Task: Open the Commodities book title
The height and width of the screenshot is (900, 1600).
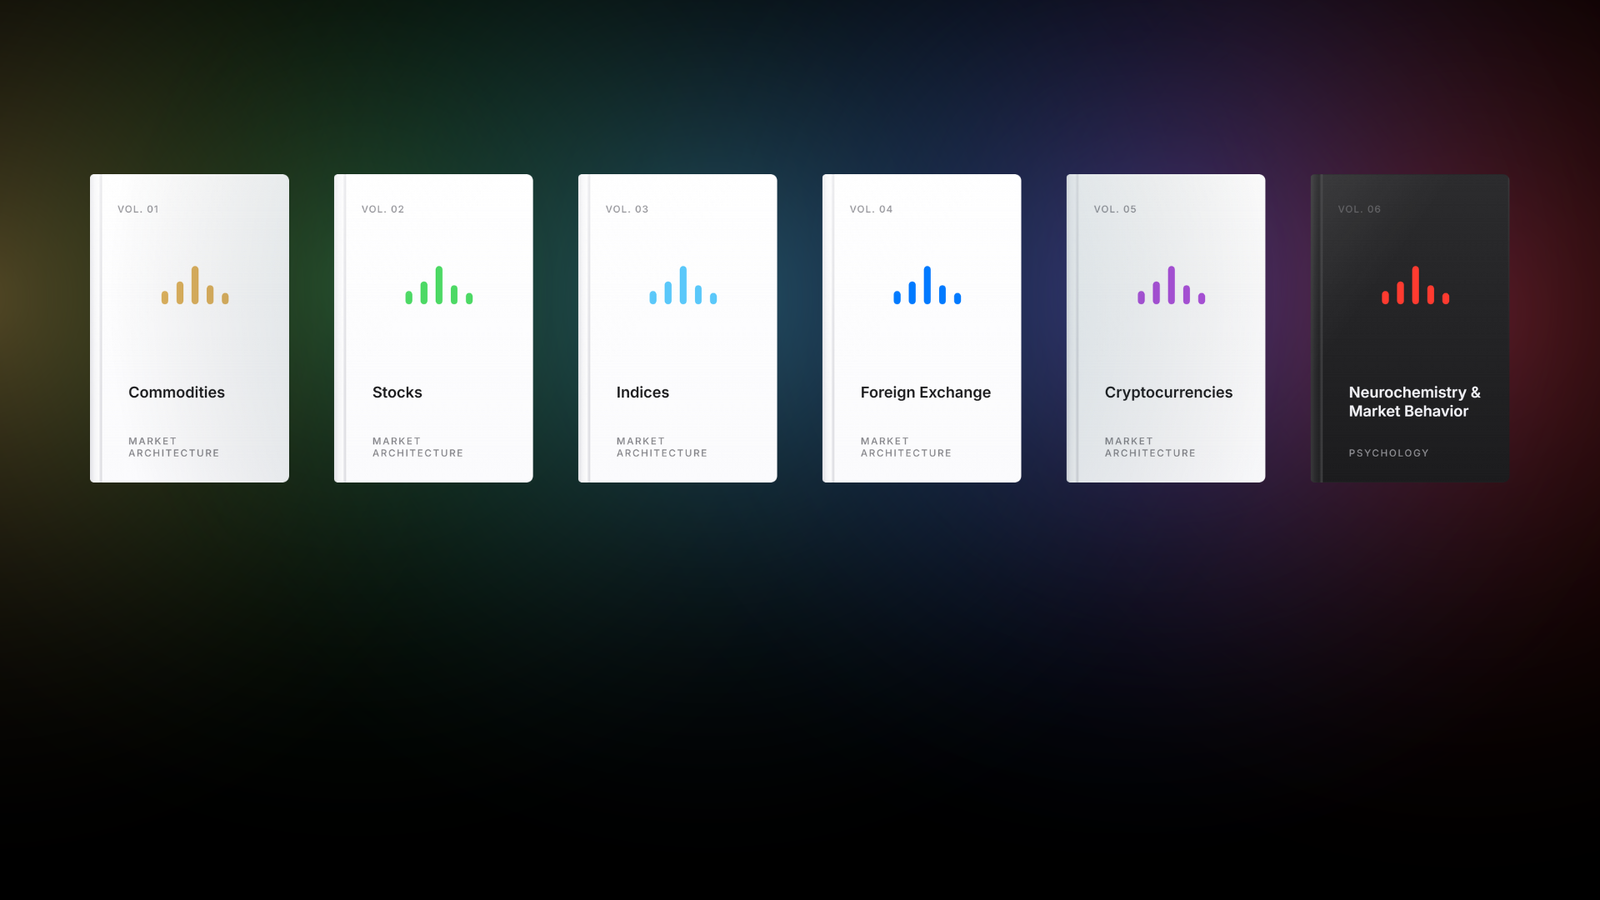Action: (176, 392)
